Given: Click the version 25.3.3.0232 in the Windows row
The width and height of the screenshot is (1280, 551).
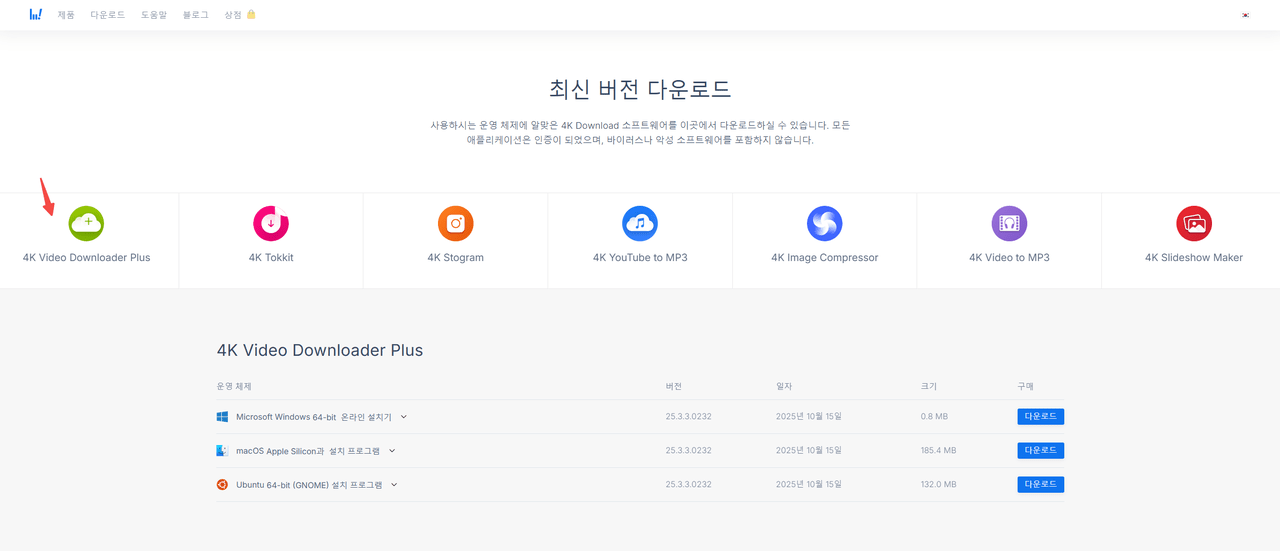Looking at the screenshot, I should 689,417.
